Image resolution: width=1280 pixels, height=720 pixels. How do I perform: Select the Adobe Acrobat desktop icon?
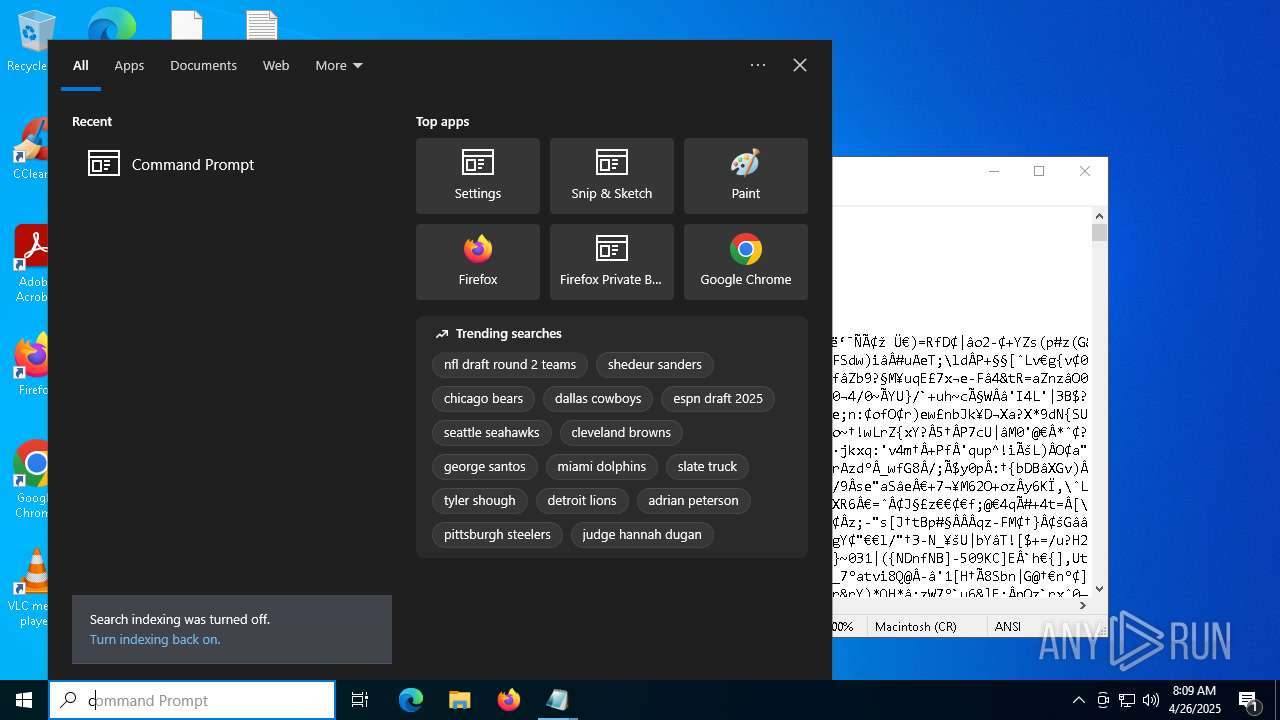point(33,264)
